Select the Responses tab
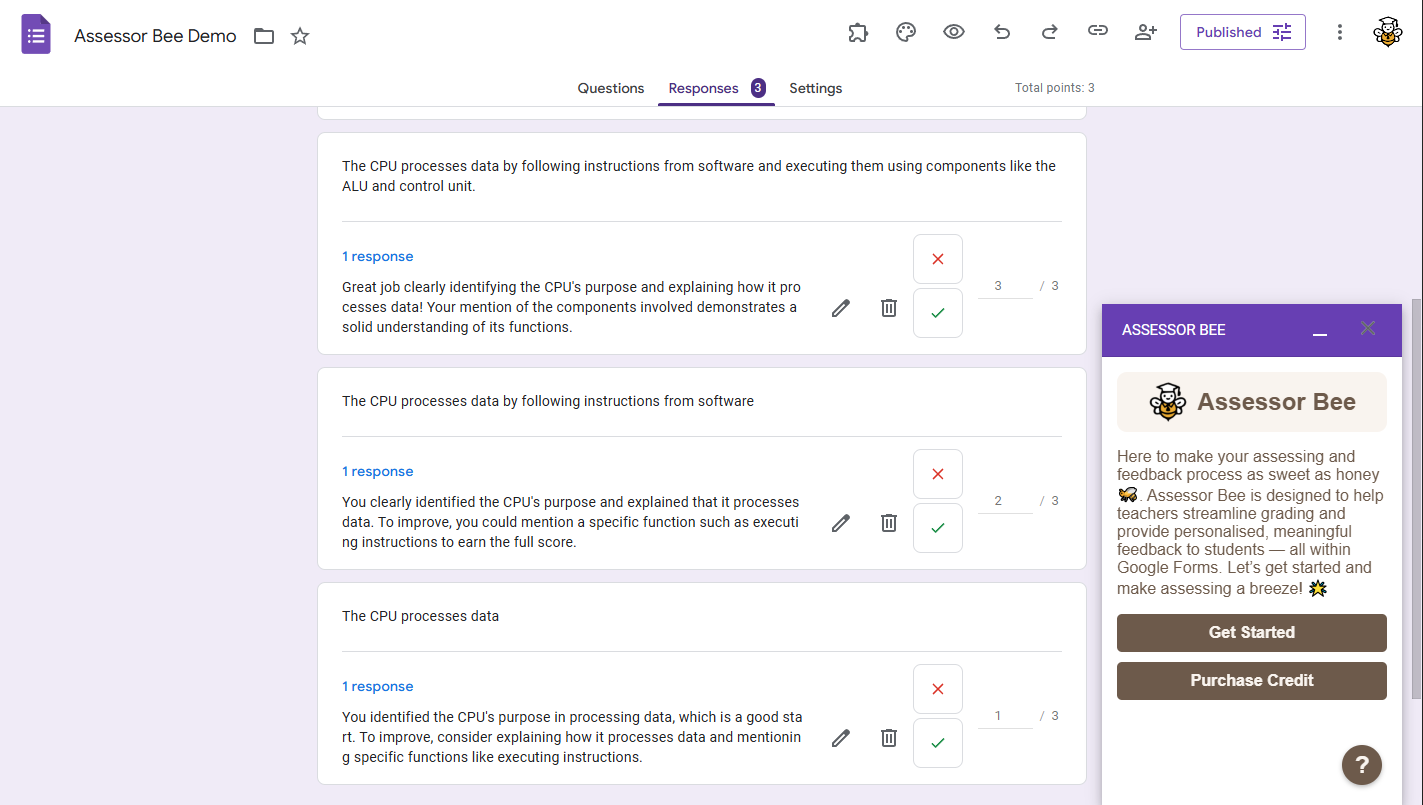Screen dimensions: 1423x805 coord(716,88)
